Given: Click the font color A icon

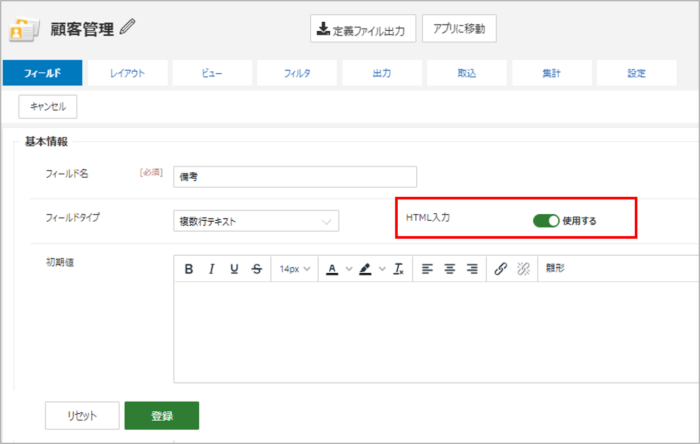Looking at the screenshot, I should (332, 269).
